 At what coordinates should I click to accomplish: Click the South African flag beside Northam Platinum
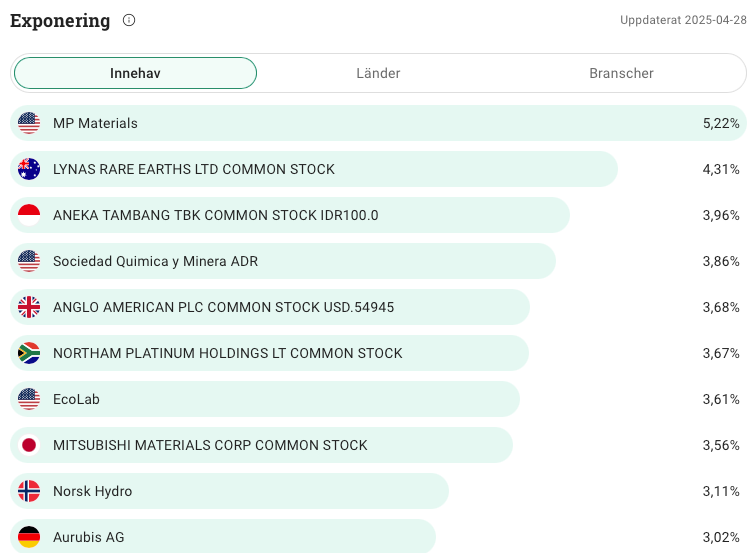[29, 353]
